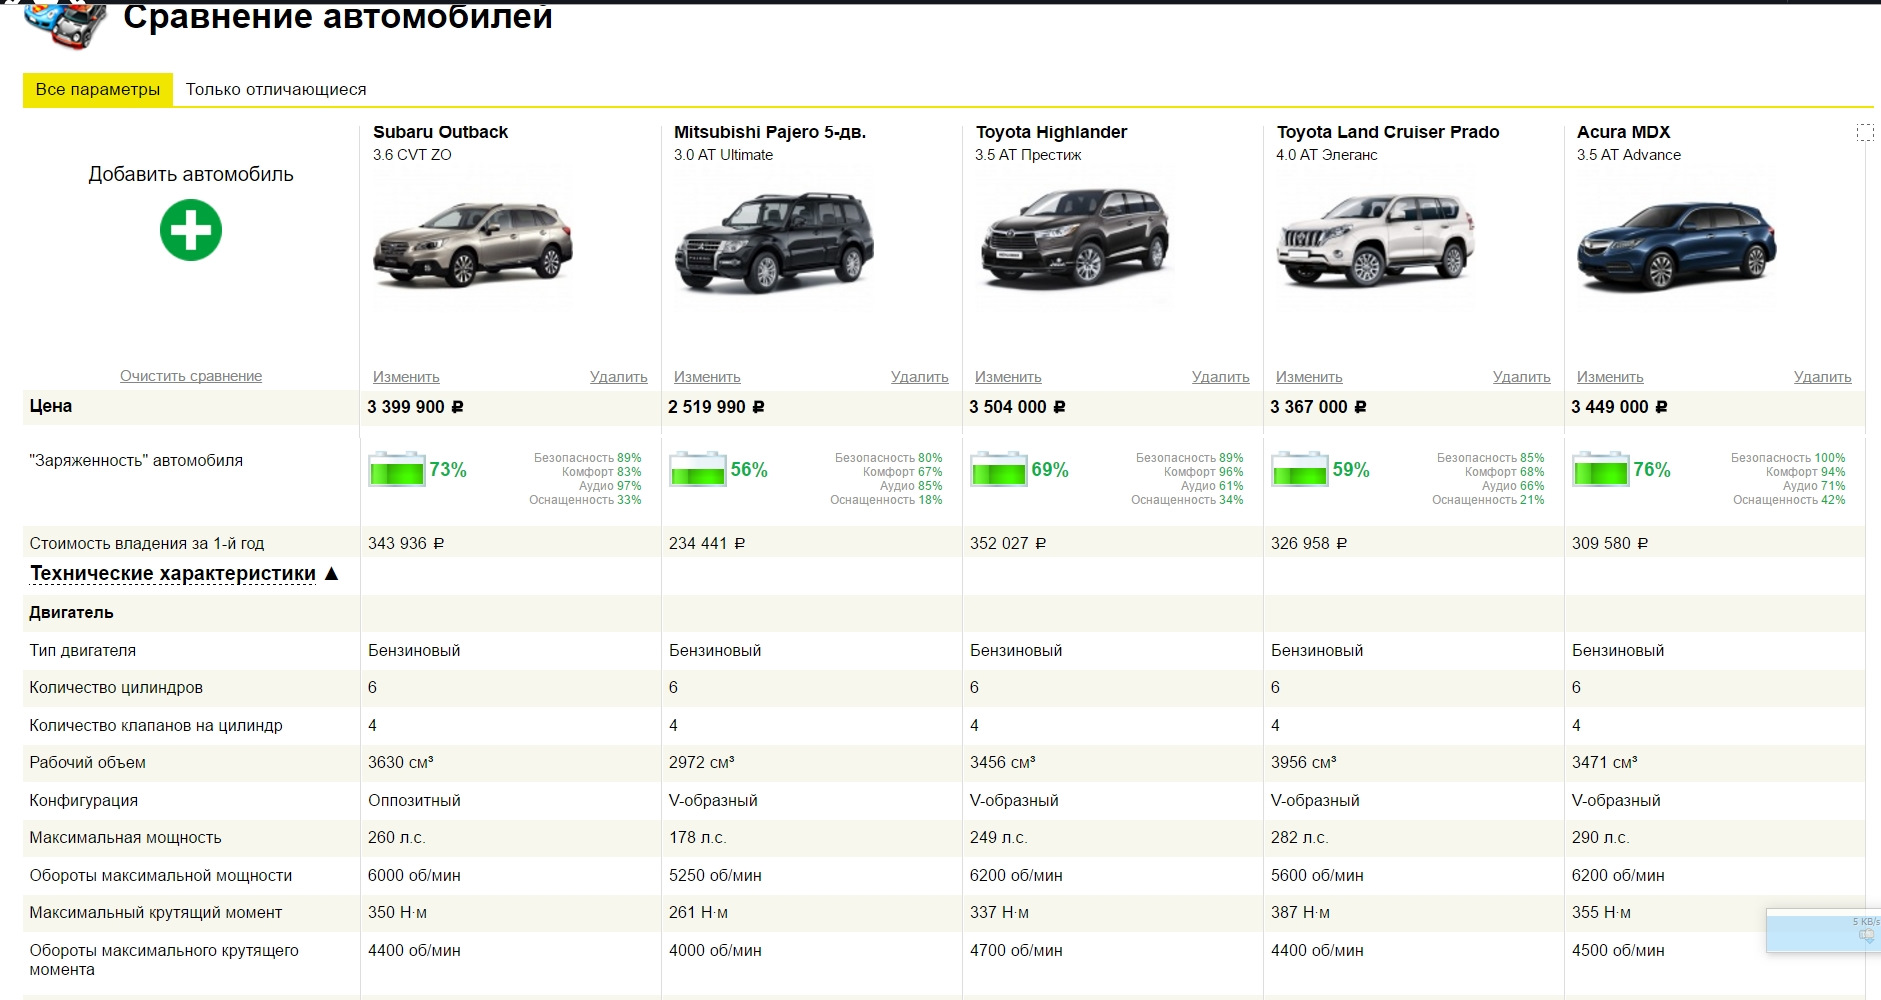
Task: Click Изменить under Mitsubishi Pajero
Action: [x=707, y=377]
